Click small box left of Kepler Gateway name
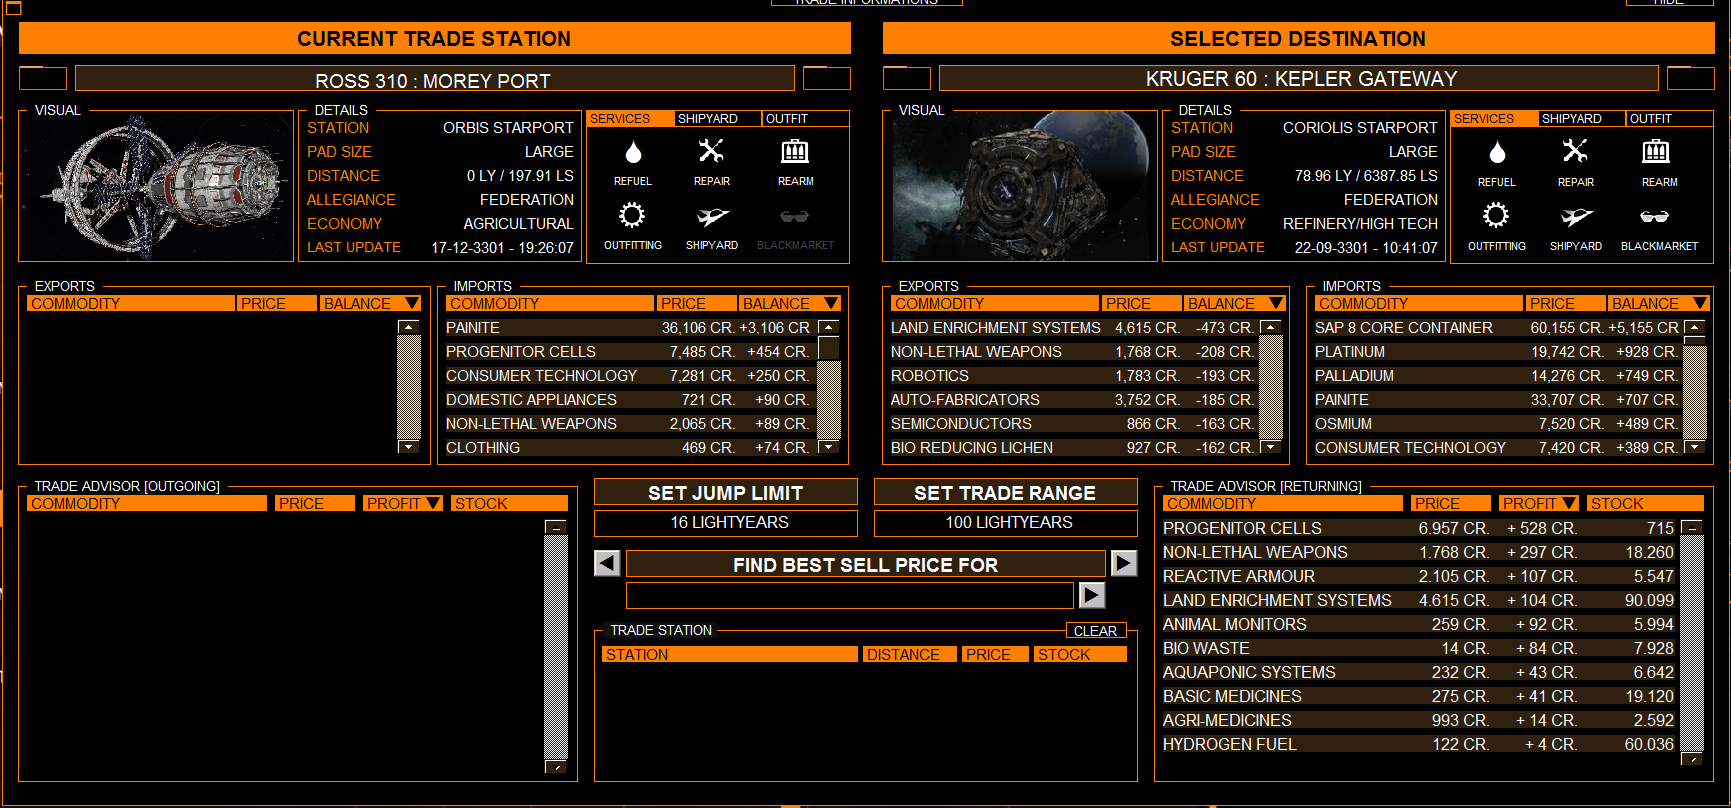 coord(907,78)
